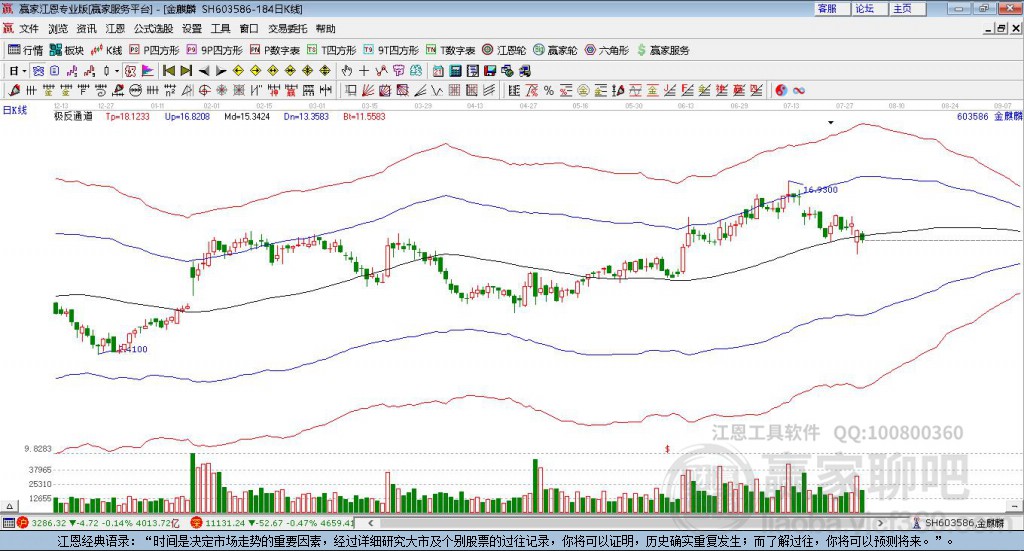
Task: Step back with the black left-arrow icon
Action: 204,71
